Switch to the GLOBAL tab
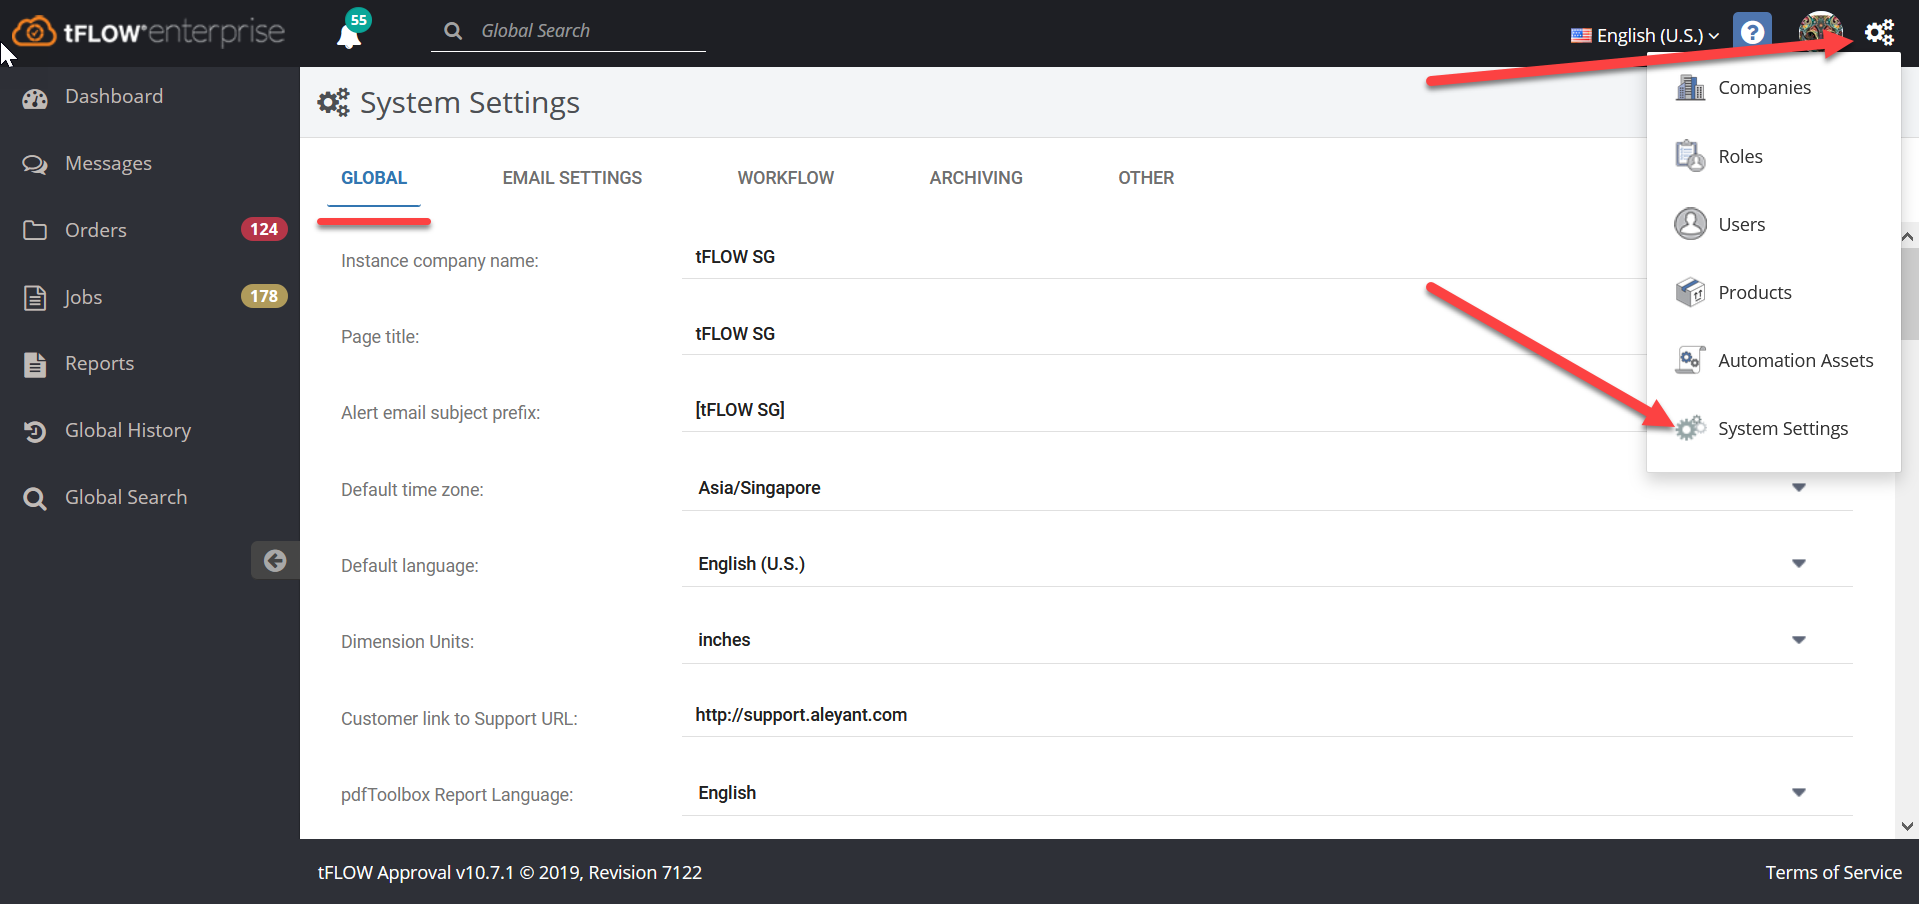The image size is (1919, 904). pyautogui.click(x=374, y=178)
